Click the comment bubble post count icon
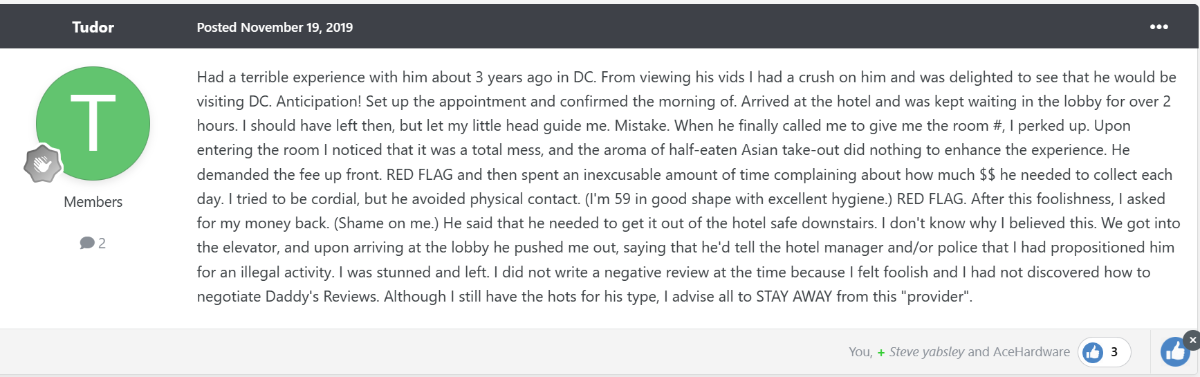 tap(87, 243)
